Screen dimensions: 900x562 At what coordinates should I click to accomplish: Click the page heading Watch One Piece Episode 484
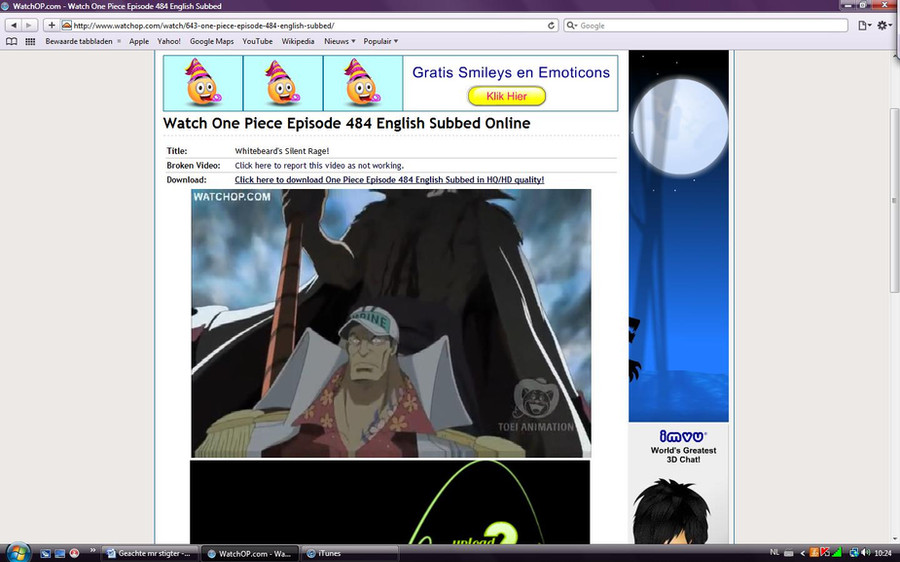coord(347,123)
